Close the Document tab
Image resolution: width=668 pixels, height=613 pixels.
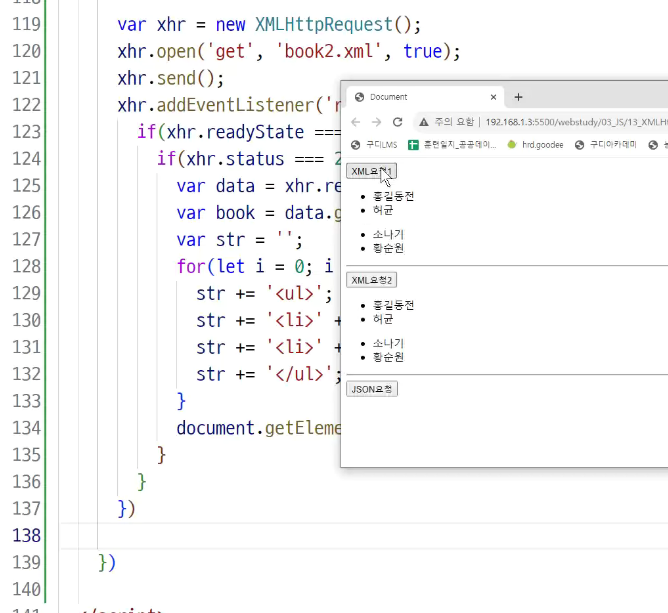[x=493, y=97]
